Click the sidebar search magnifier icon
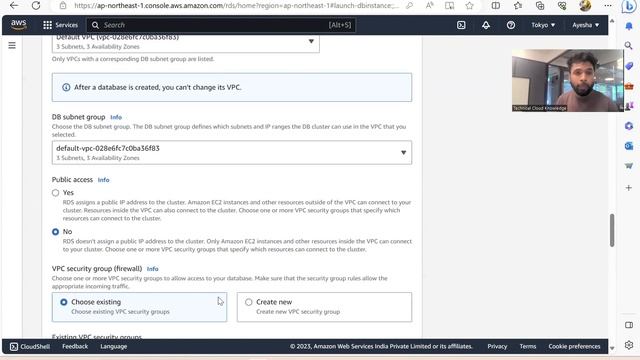 pyautogui.click(x=629, y=45)
